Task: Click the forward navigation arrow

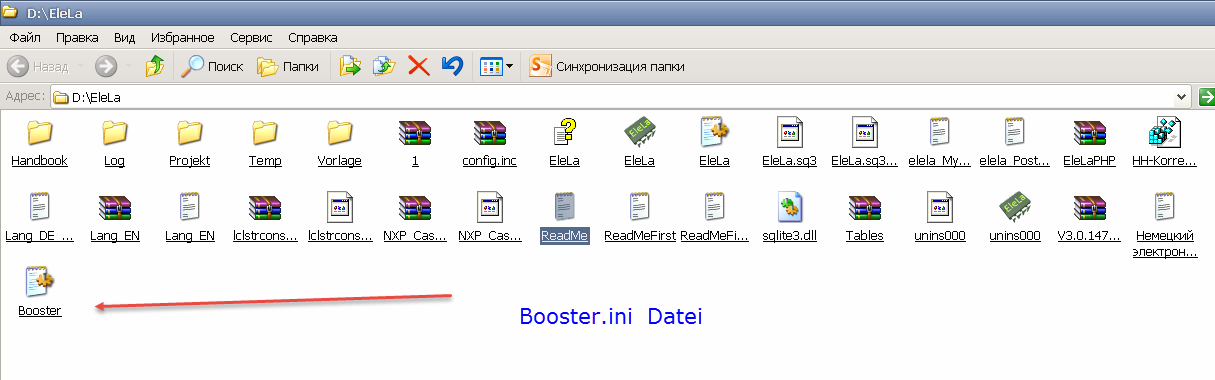Action: [x=106, y=66]
